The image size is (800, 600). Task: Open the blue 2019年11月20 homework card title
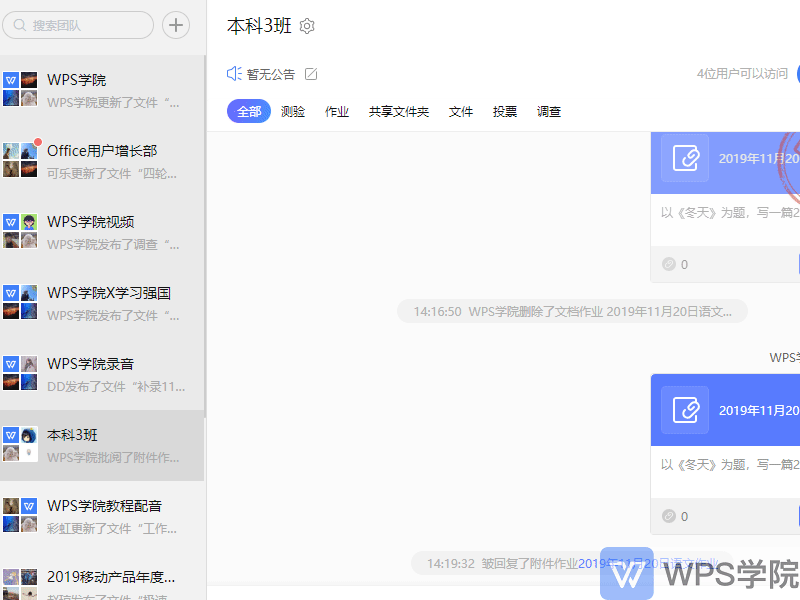click(x=759, y=410)
